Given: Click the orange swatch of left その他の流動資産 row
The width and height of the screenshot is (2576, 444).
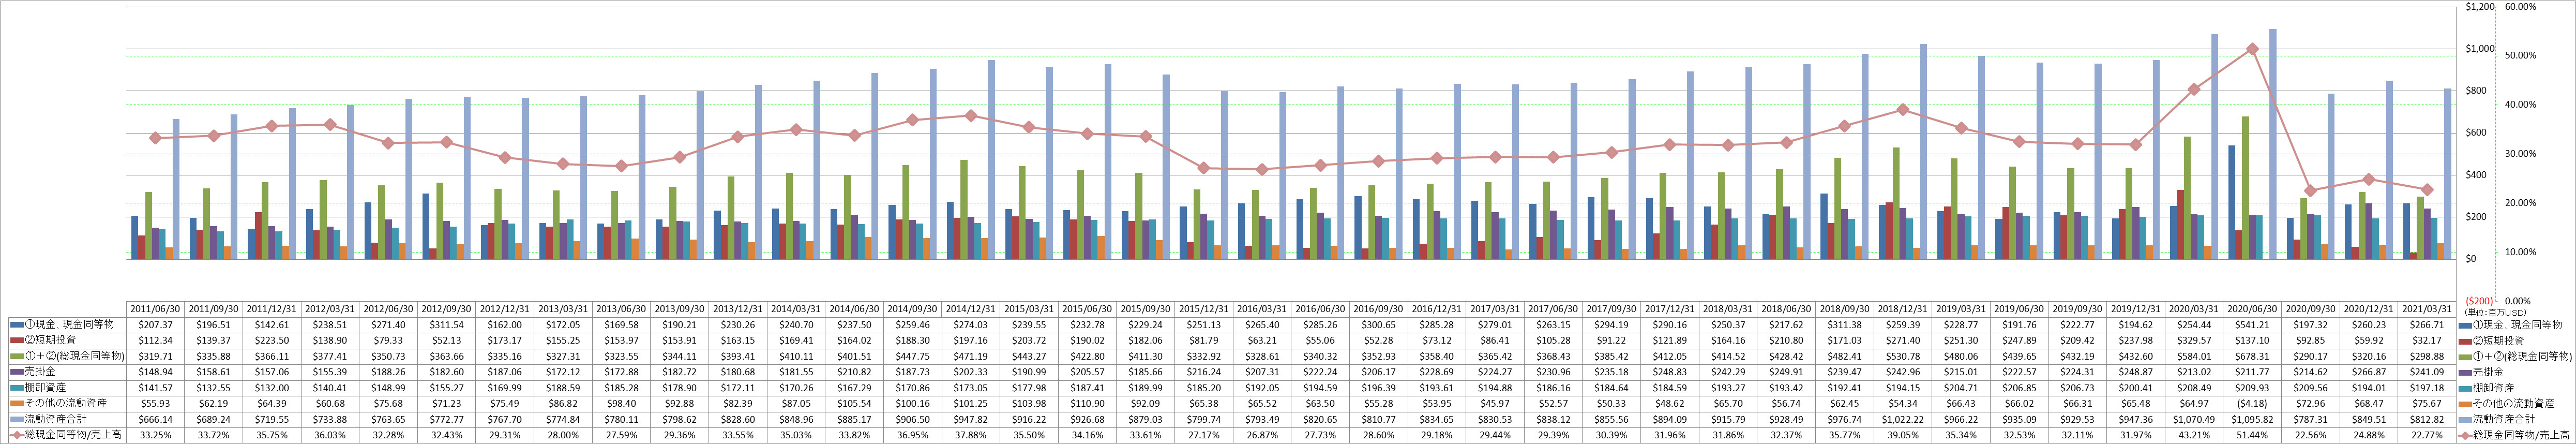Looking at the screenshot, I should click(16, 403).
